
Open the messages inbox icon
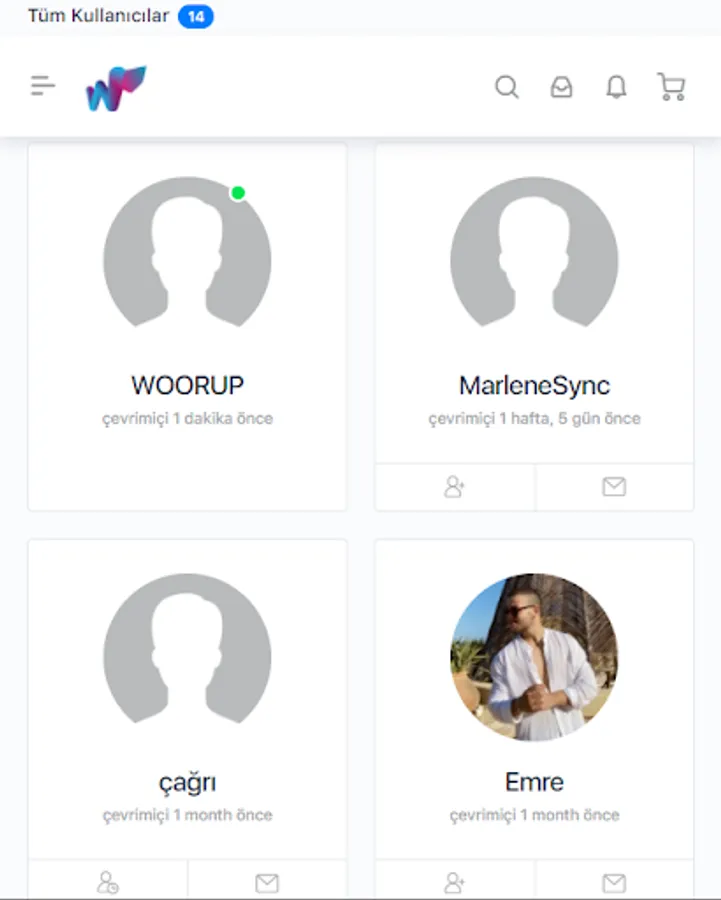(x=561, y=87)
